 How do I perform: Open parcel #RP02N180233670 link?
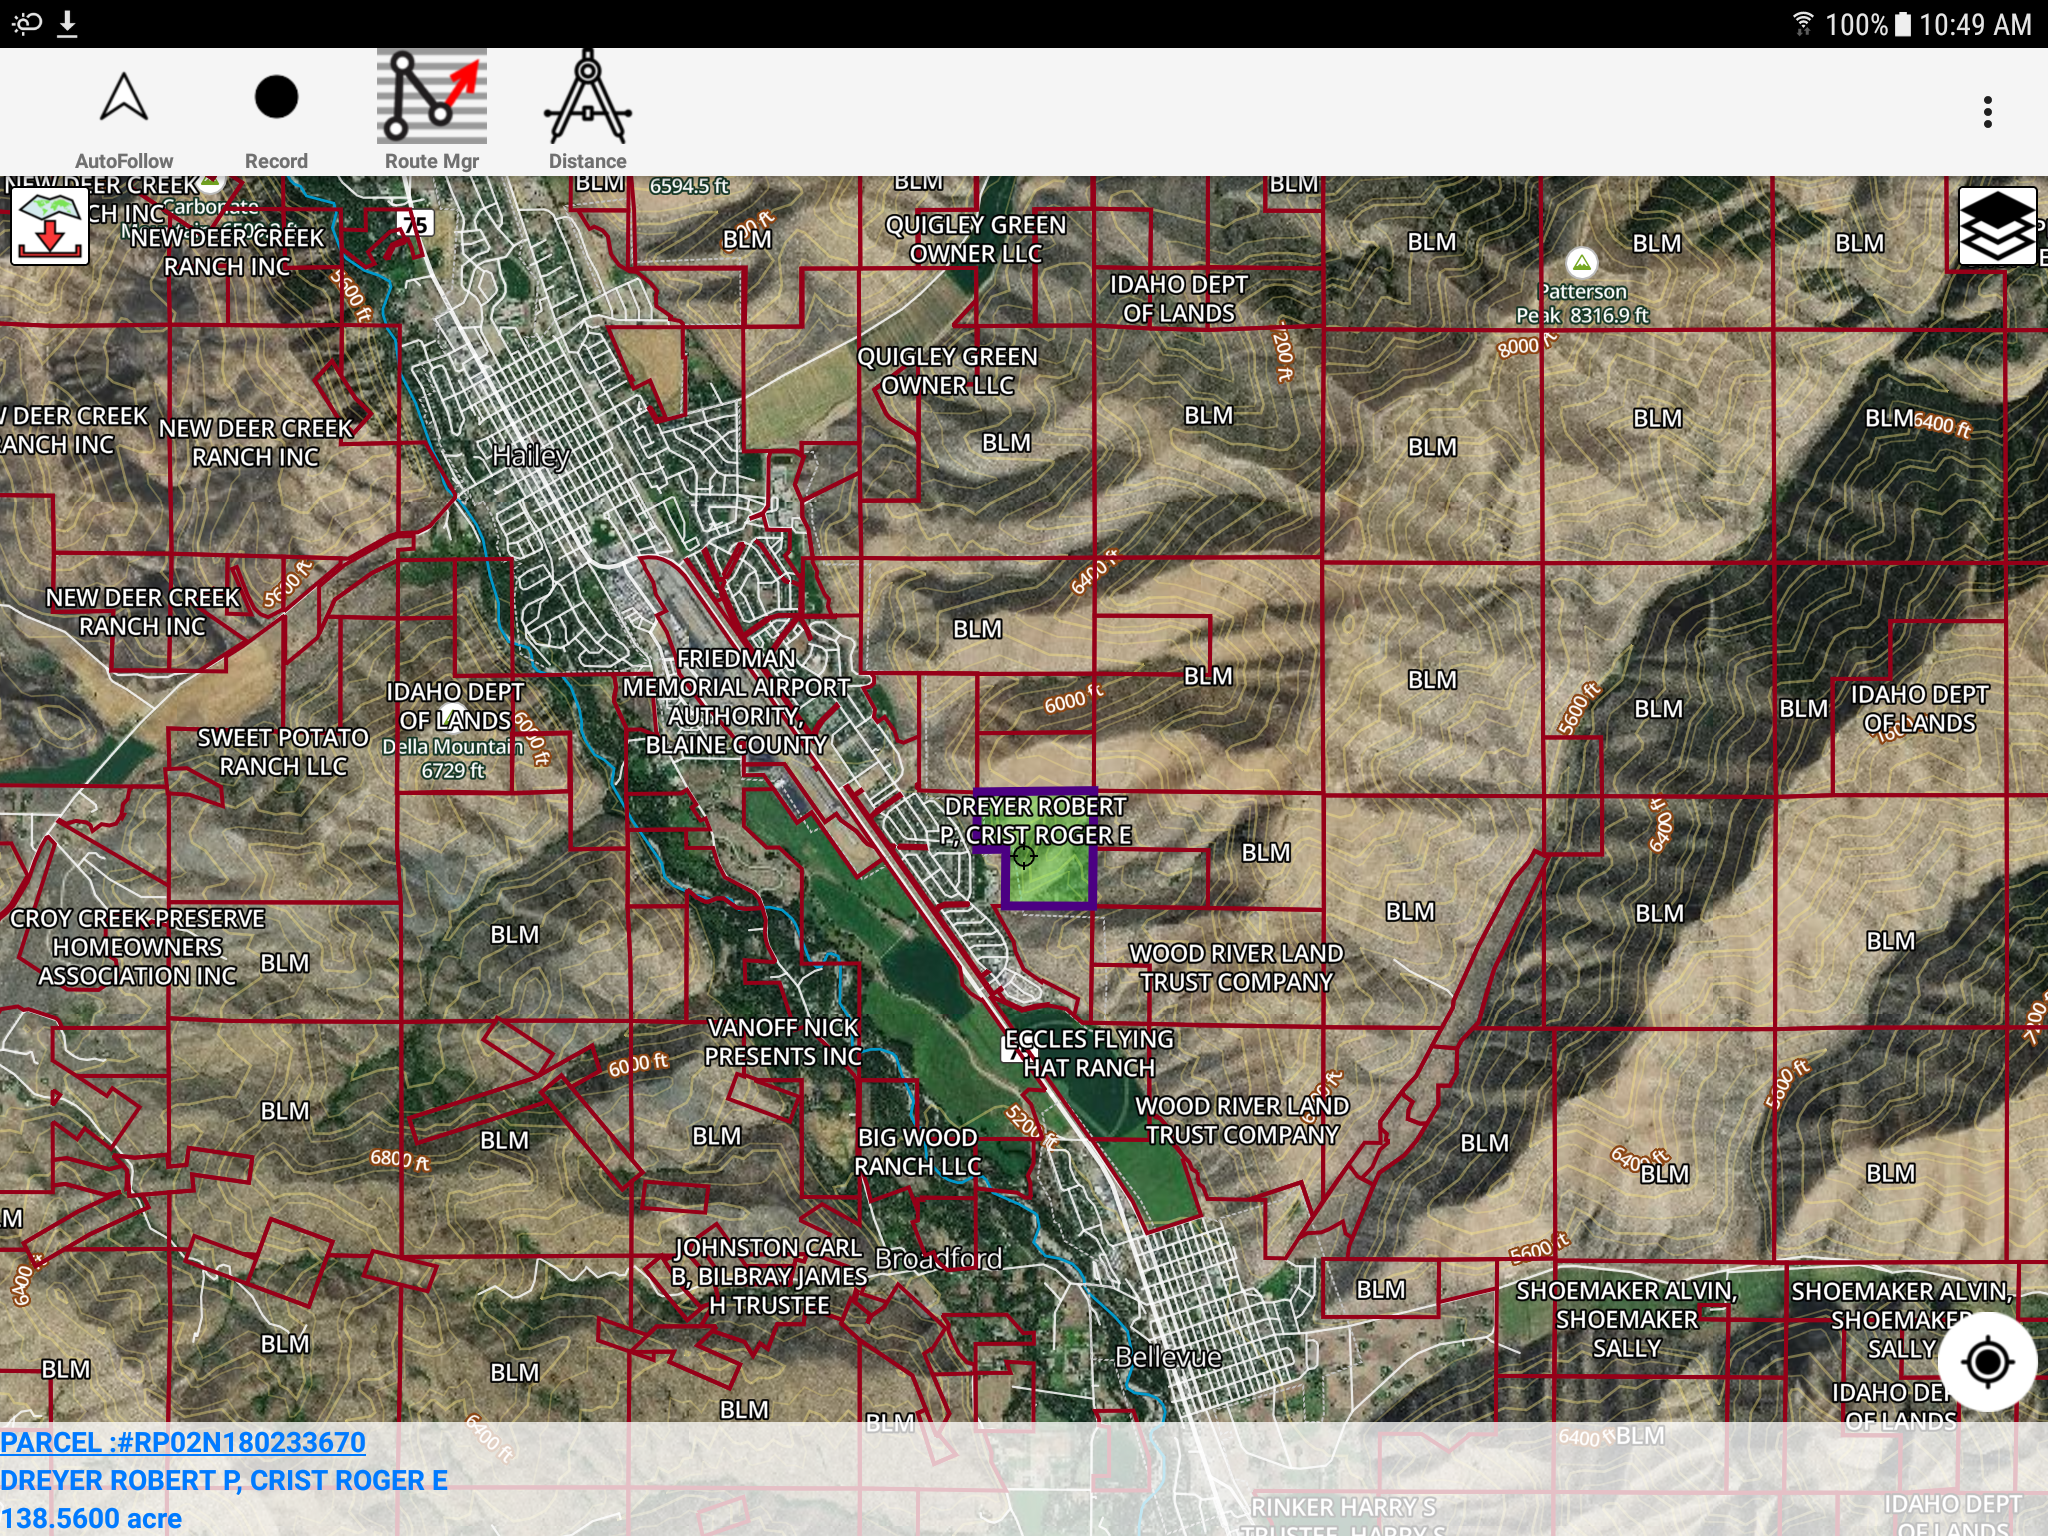183,1442
